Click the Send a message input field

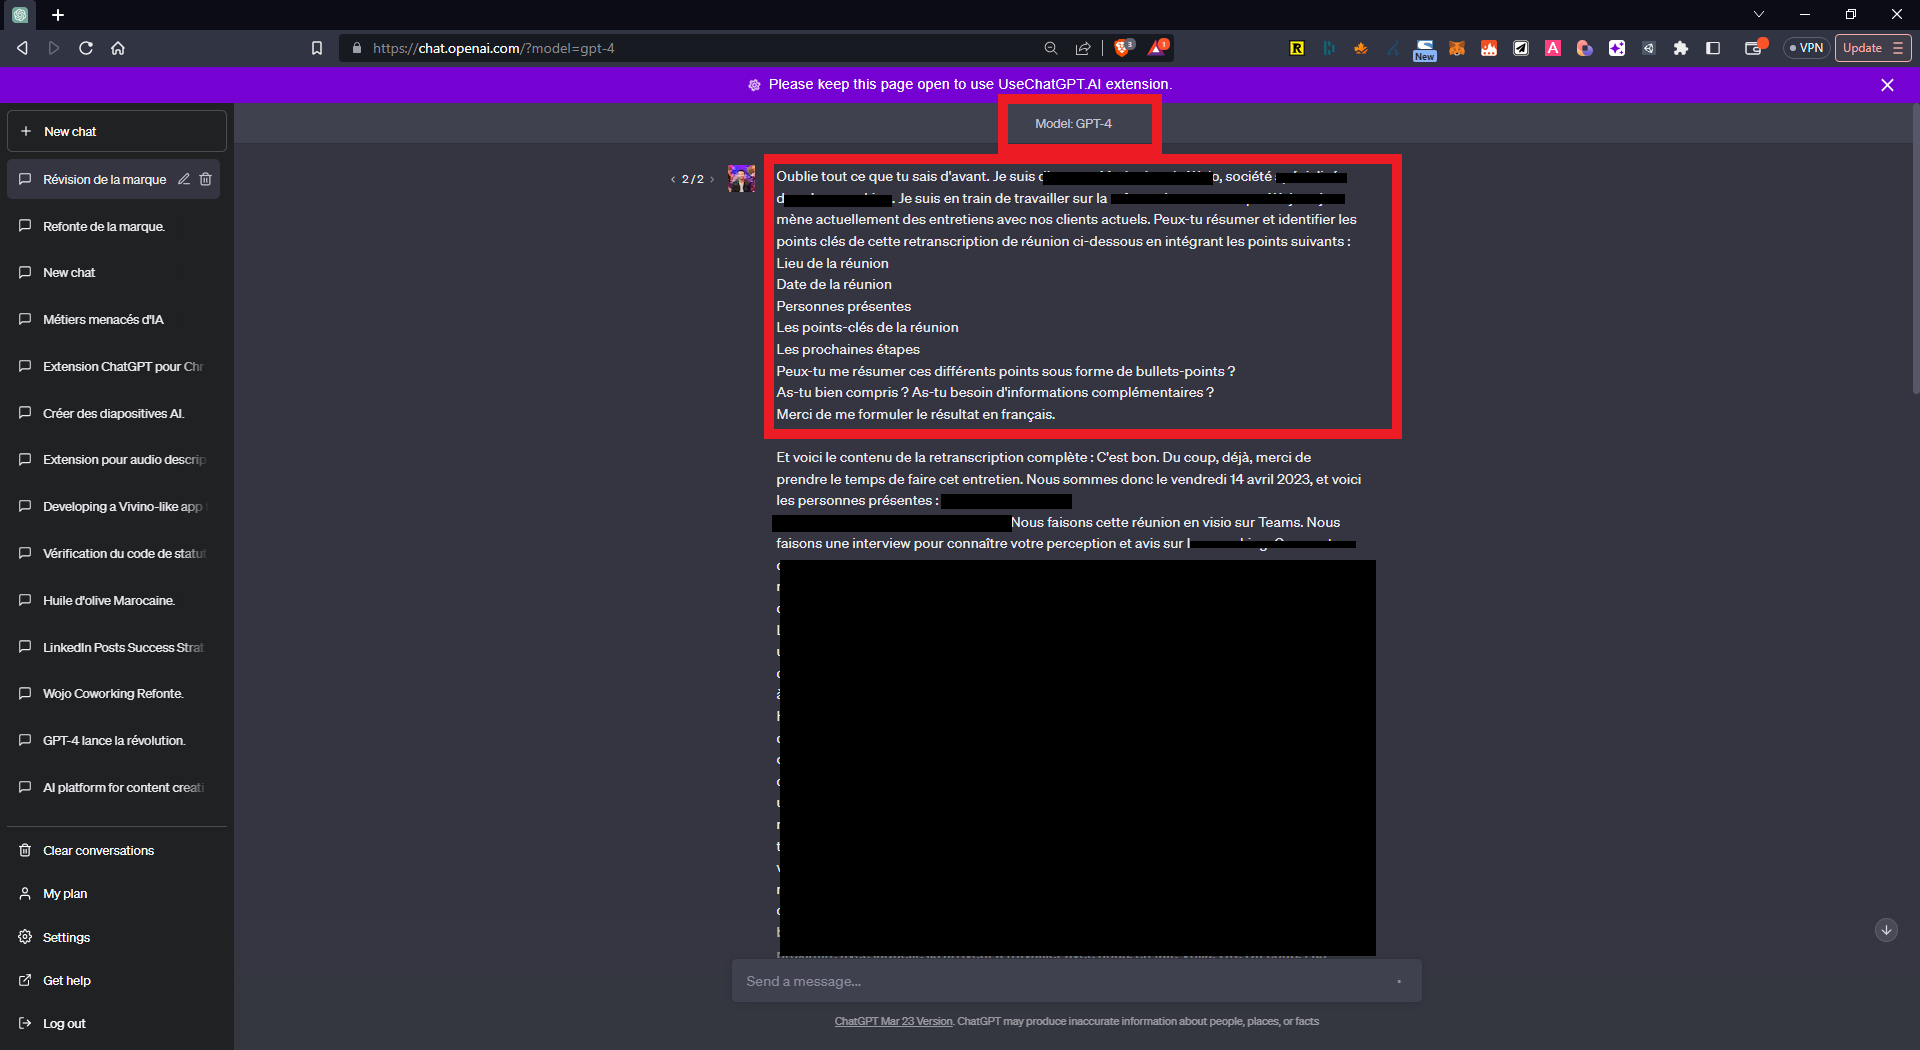pos(1065,982)
